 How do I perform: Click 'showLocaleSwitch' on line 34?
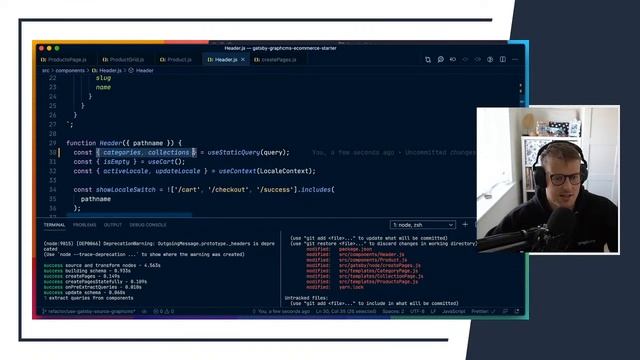pos(126,190)
